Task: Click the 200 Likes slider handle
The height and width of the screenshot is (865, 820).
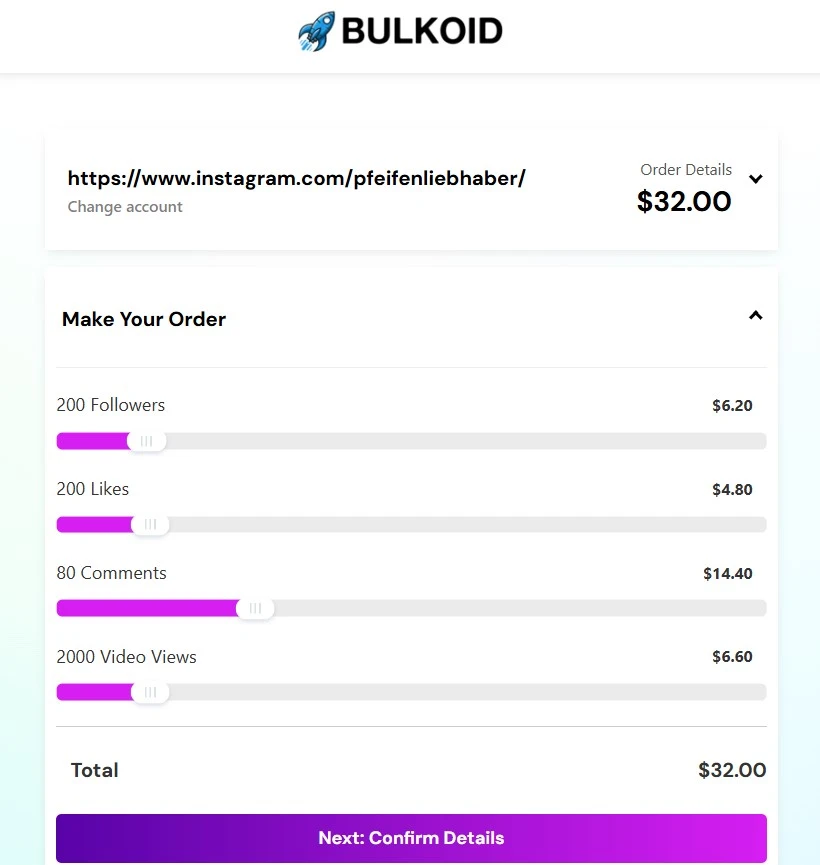Action: pyautogui.click(x=150, y=523)
